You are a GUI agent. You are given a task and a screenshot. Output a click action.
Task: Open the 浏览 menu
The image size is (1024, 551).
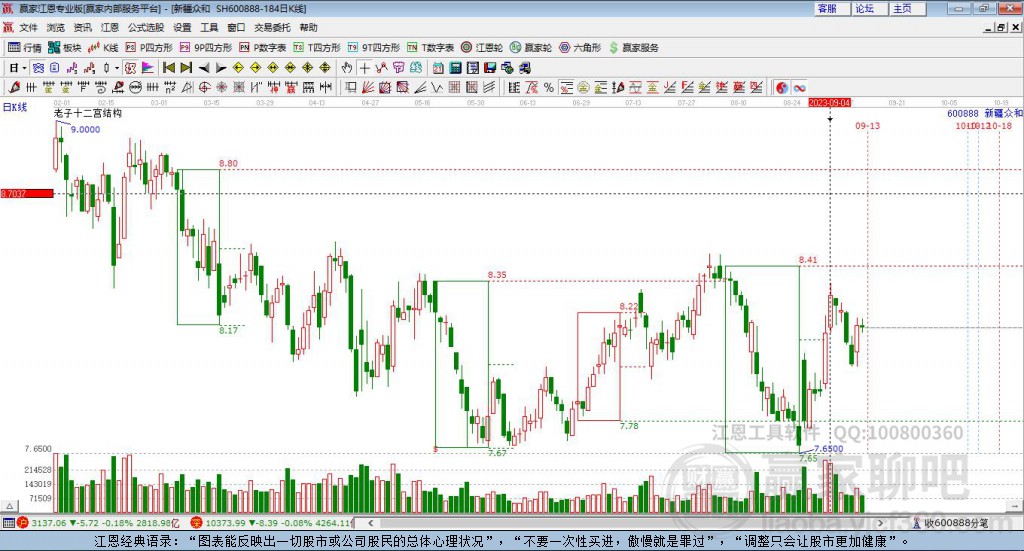56,27
